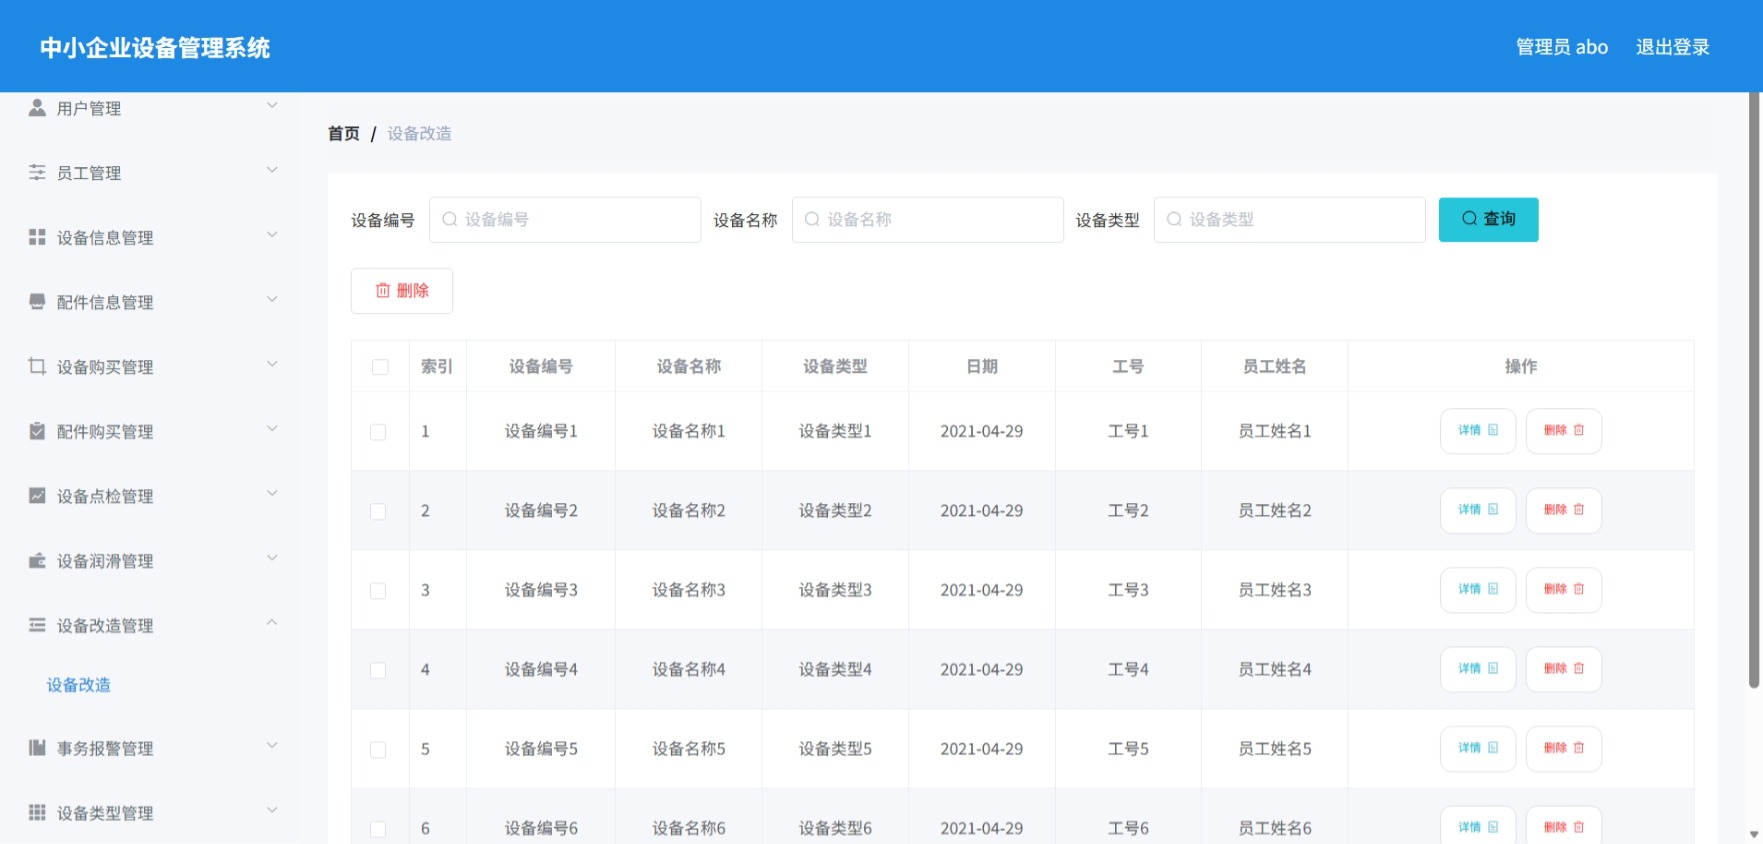This screenshot has width=1763, height=844.
Task: Check the row checkbox for 设备编号5
Action: pos(378,750)
